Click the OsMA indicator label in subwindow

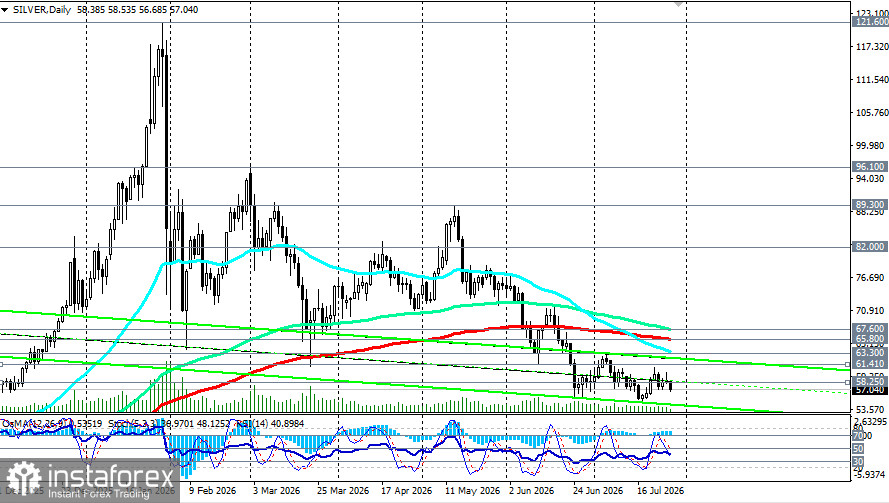(x=52, y=424)
